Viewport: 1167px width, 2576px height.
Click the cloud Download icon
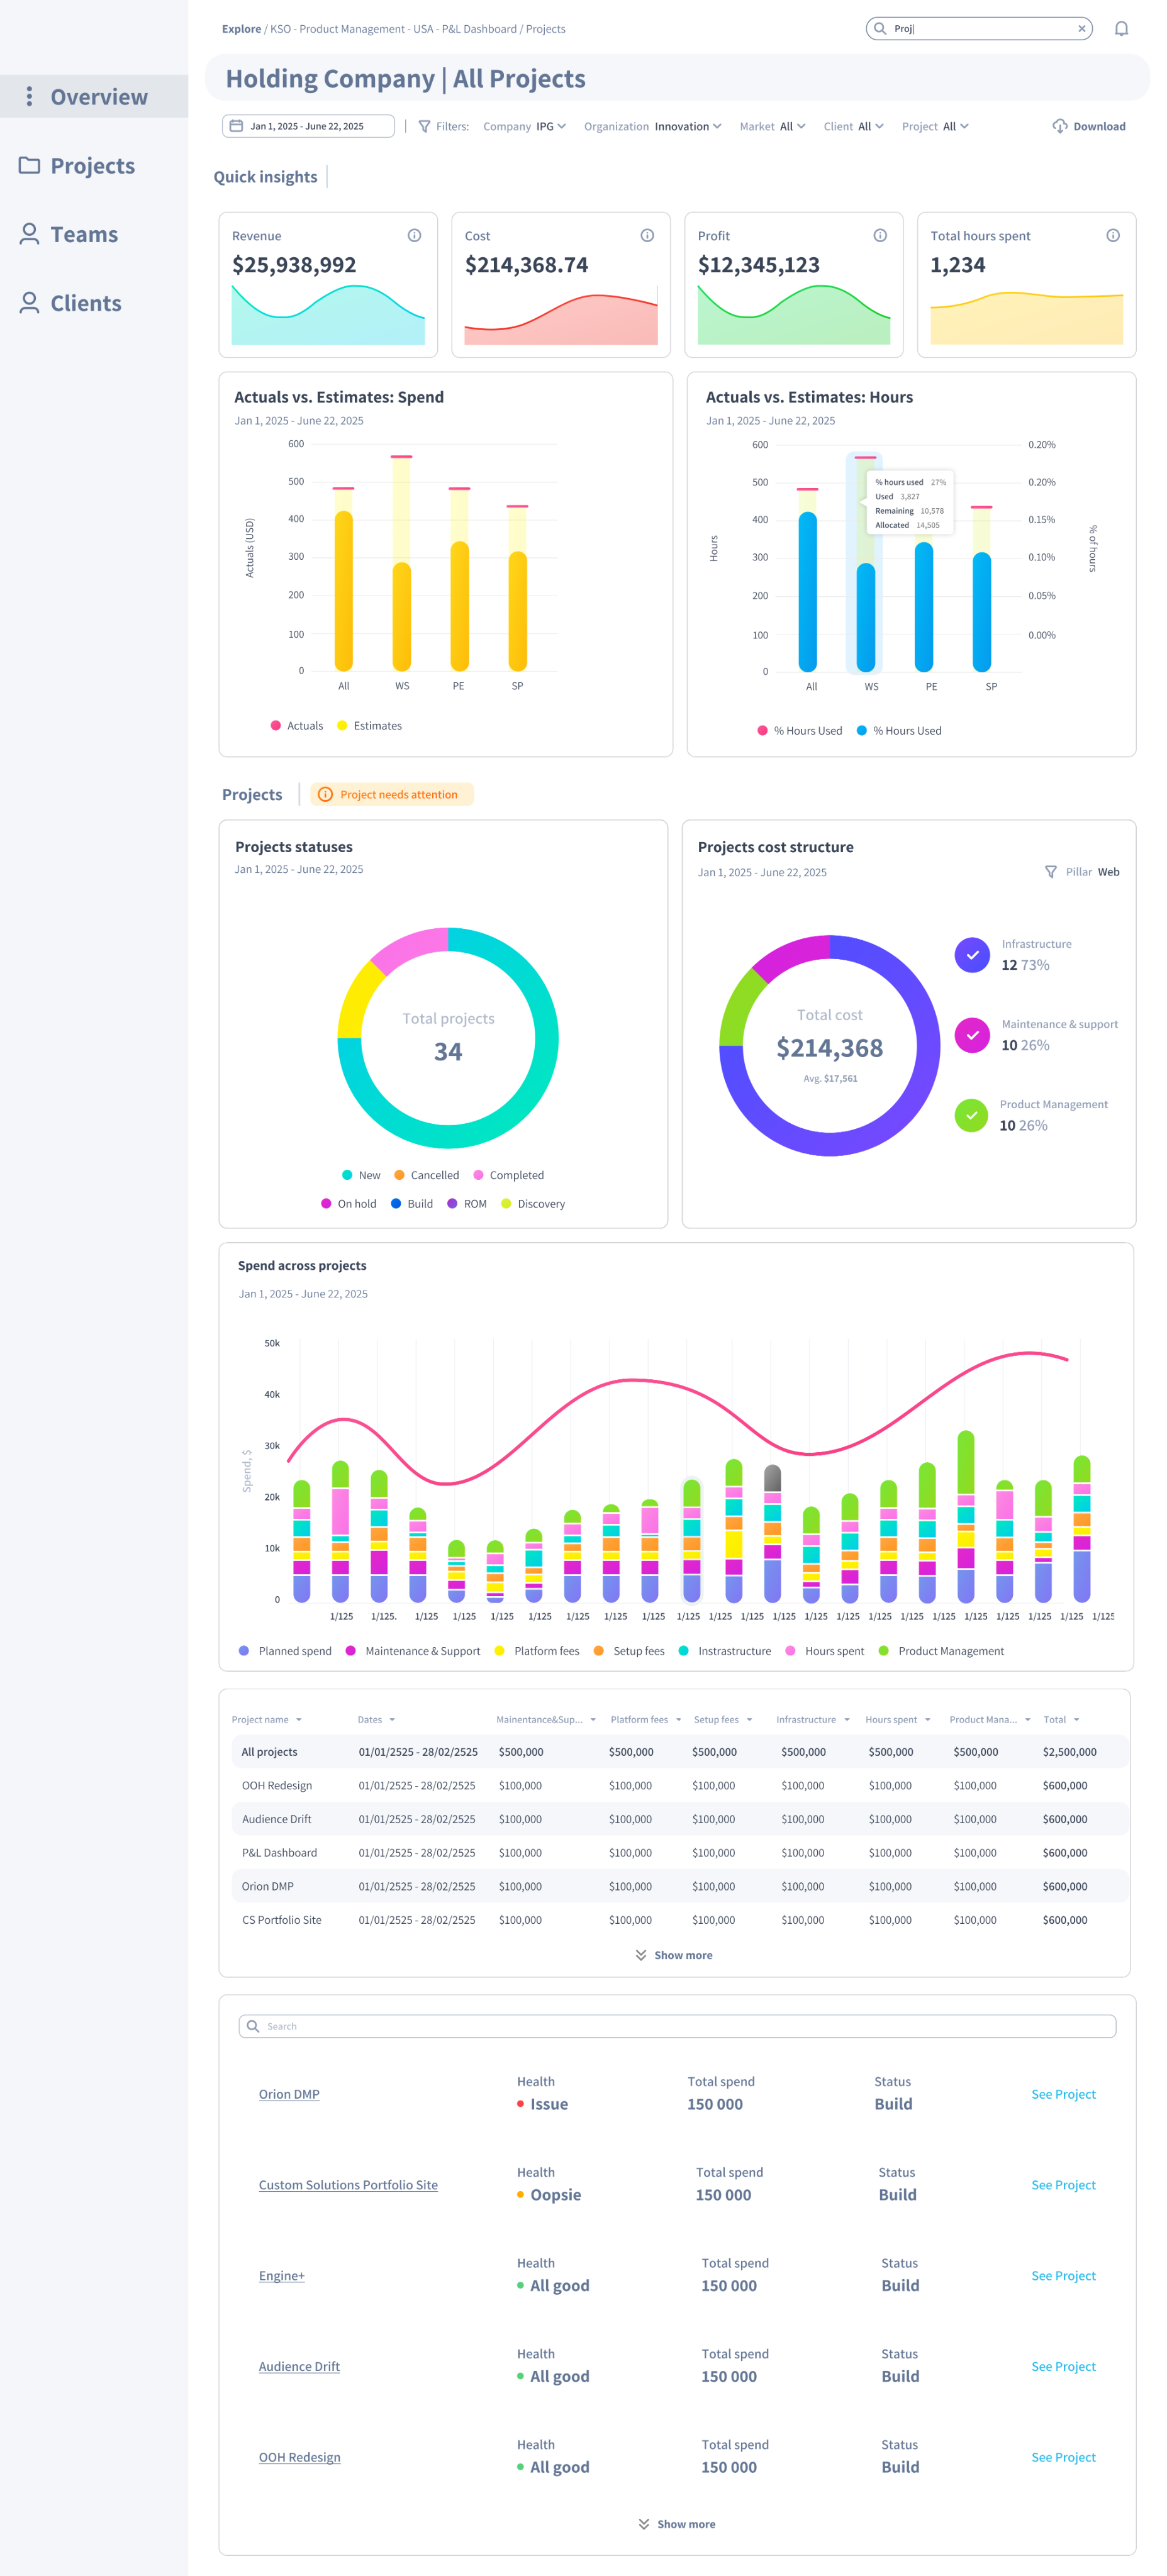pos(1059,126)
